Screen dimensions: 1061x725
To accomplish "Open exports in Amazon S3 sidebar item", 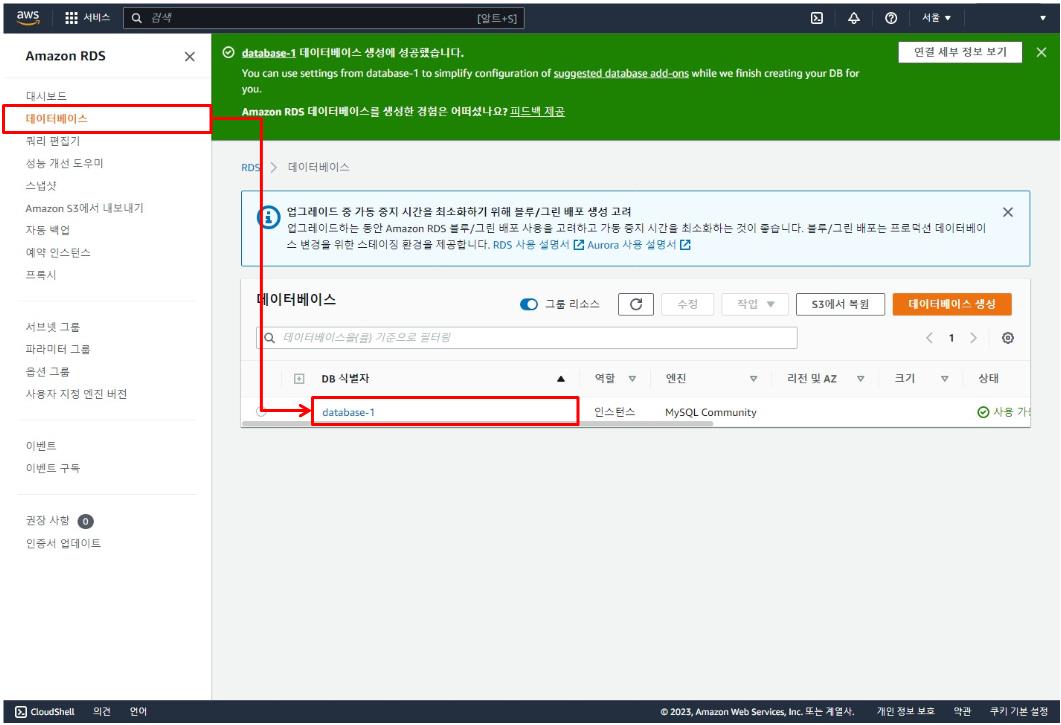I will coord(85,208).
